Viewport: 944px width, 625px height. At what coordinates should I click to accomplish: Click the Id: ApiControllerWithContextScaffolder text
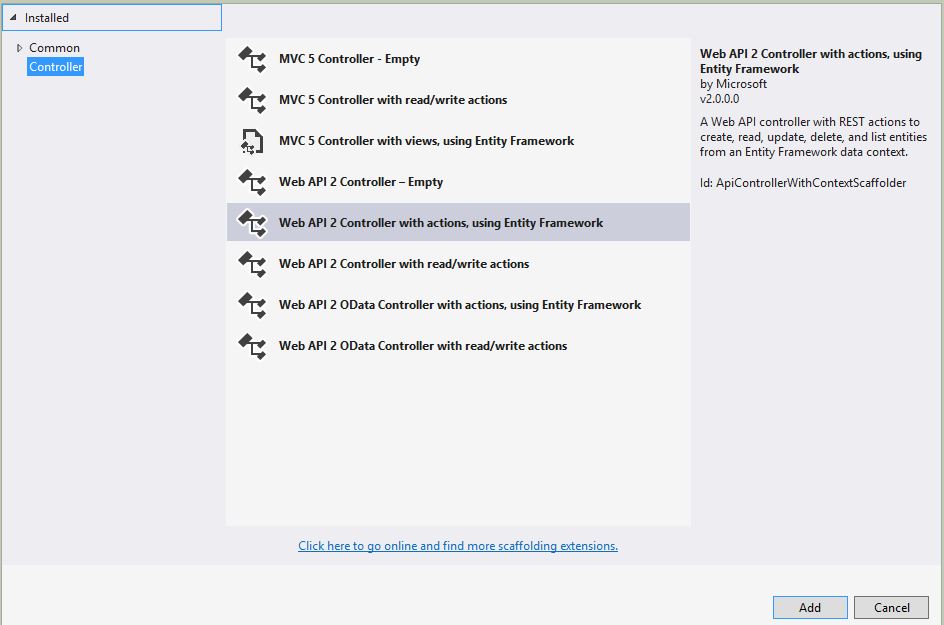tap(803, 182)
